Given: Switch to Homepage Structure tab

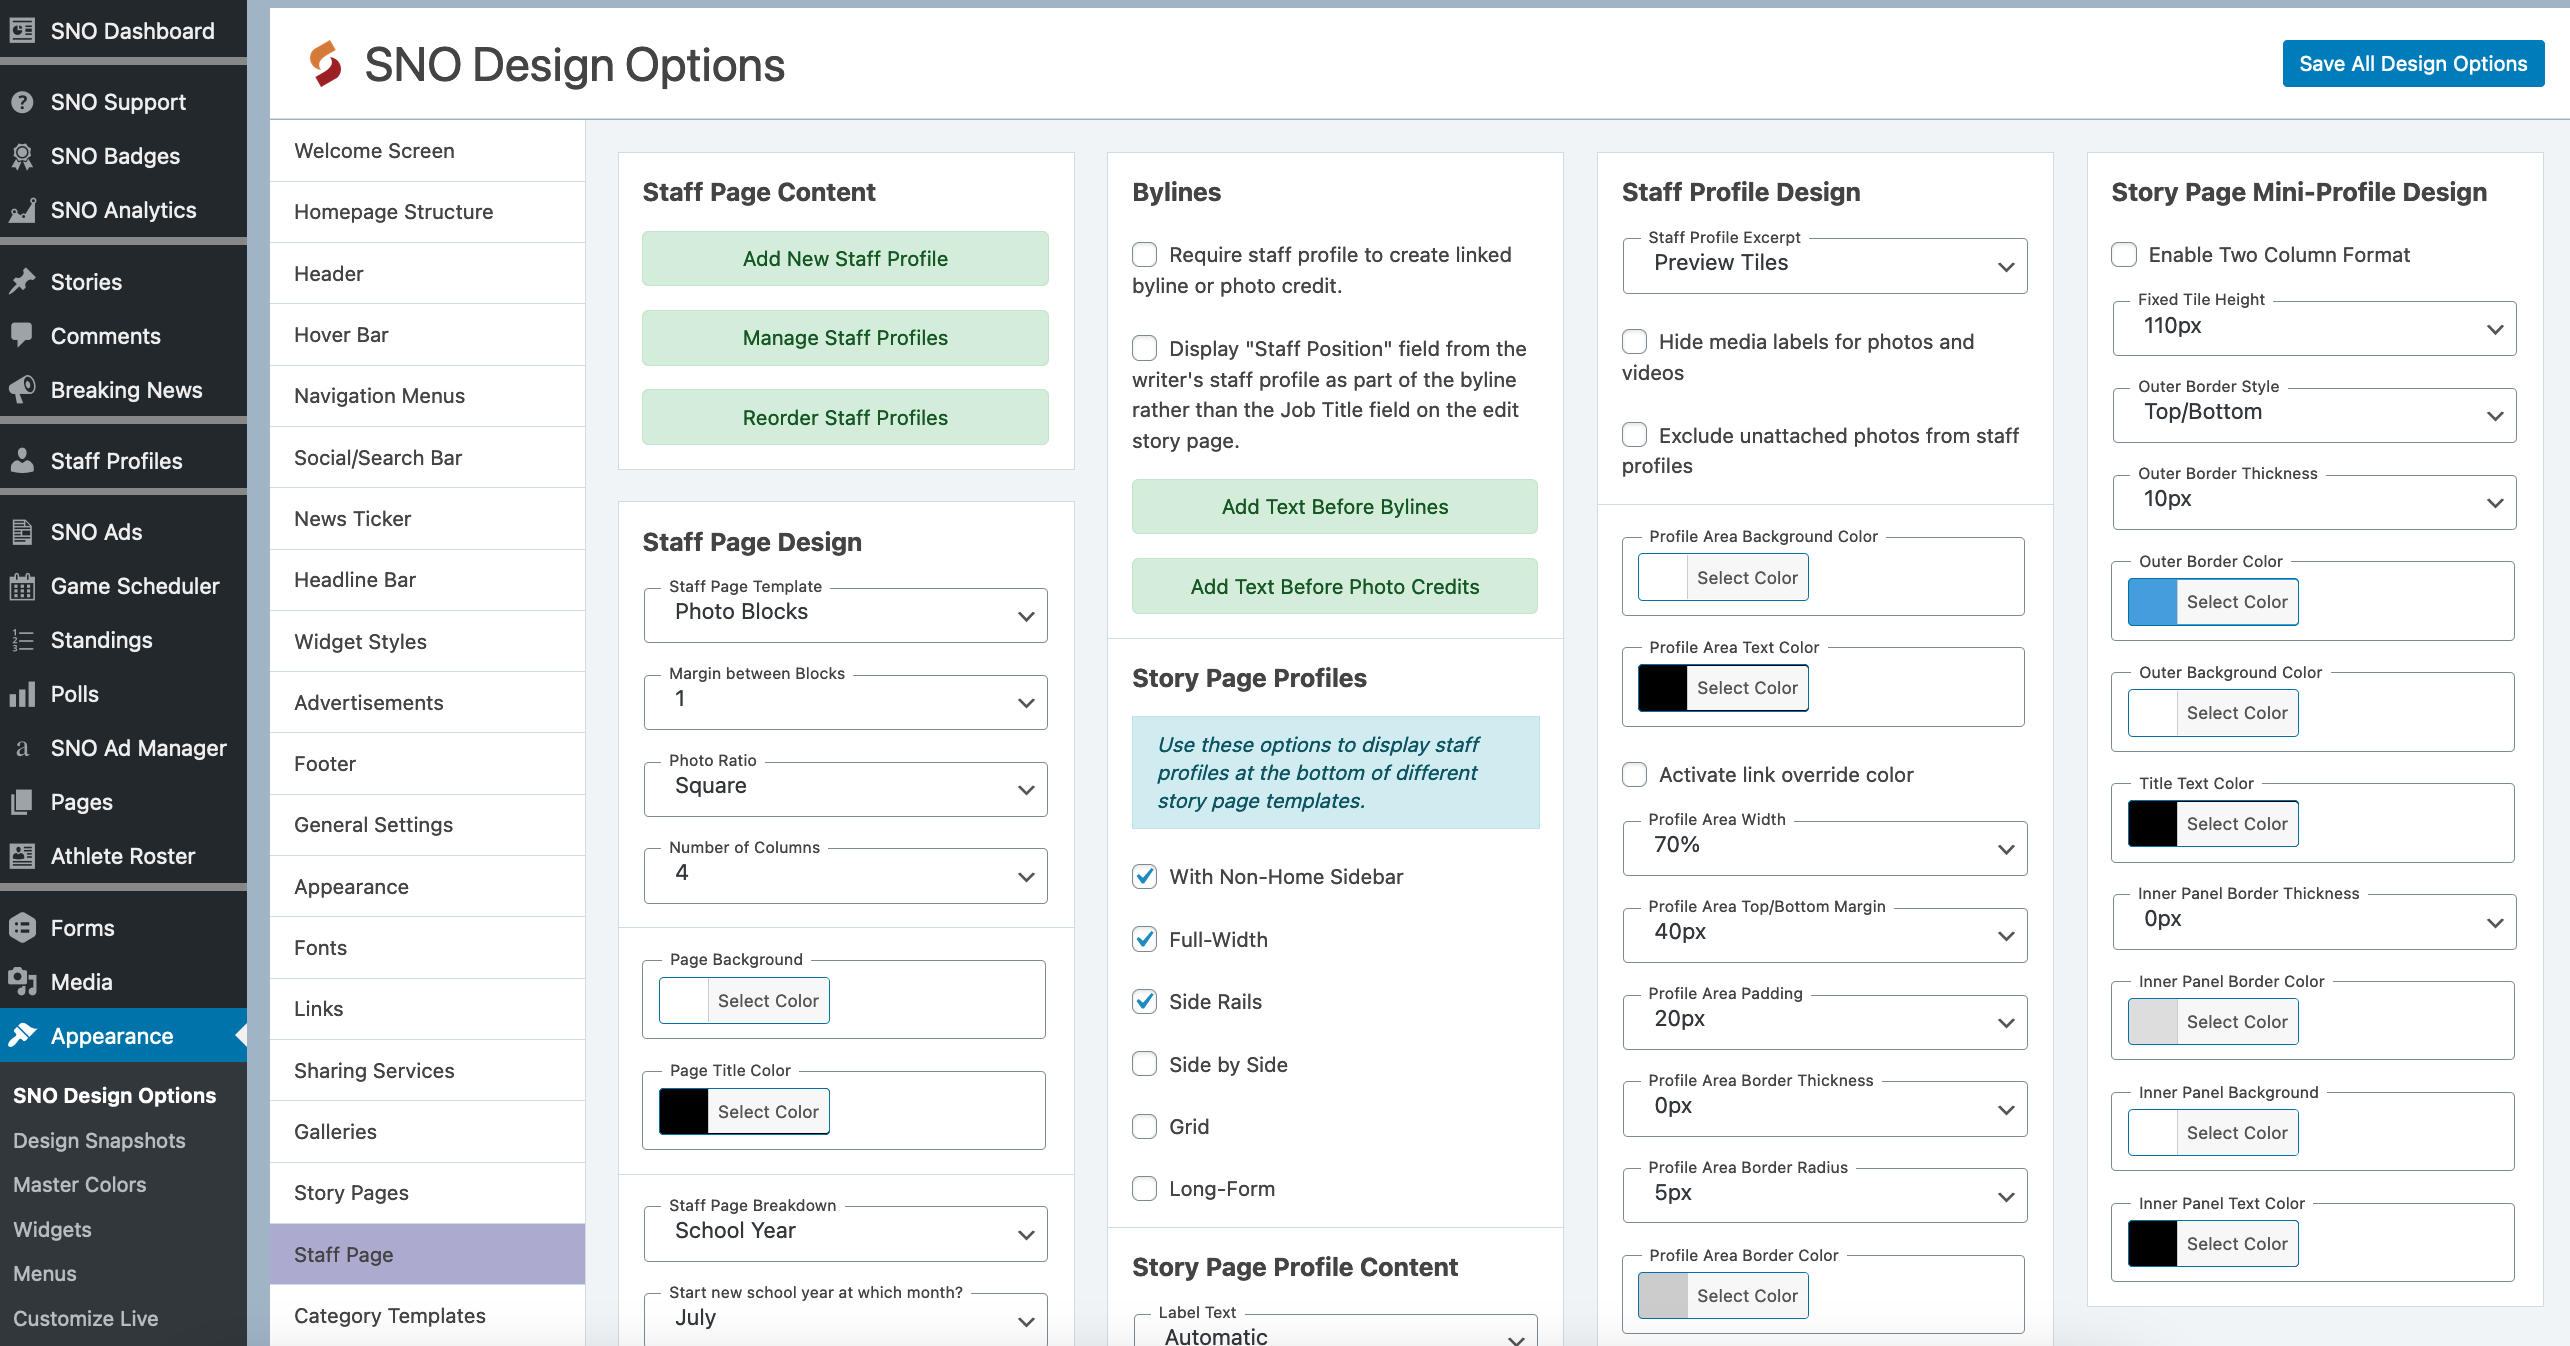Looking at the screenshot, I should coord(427,212).
